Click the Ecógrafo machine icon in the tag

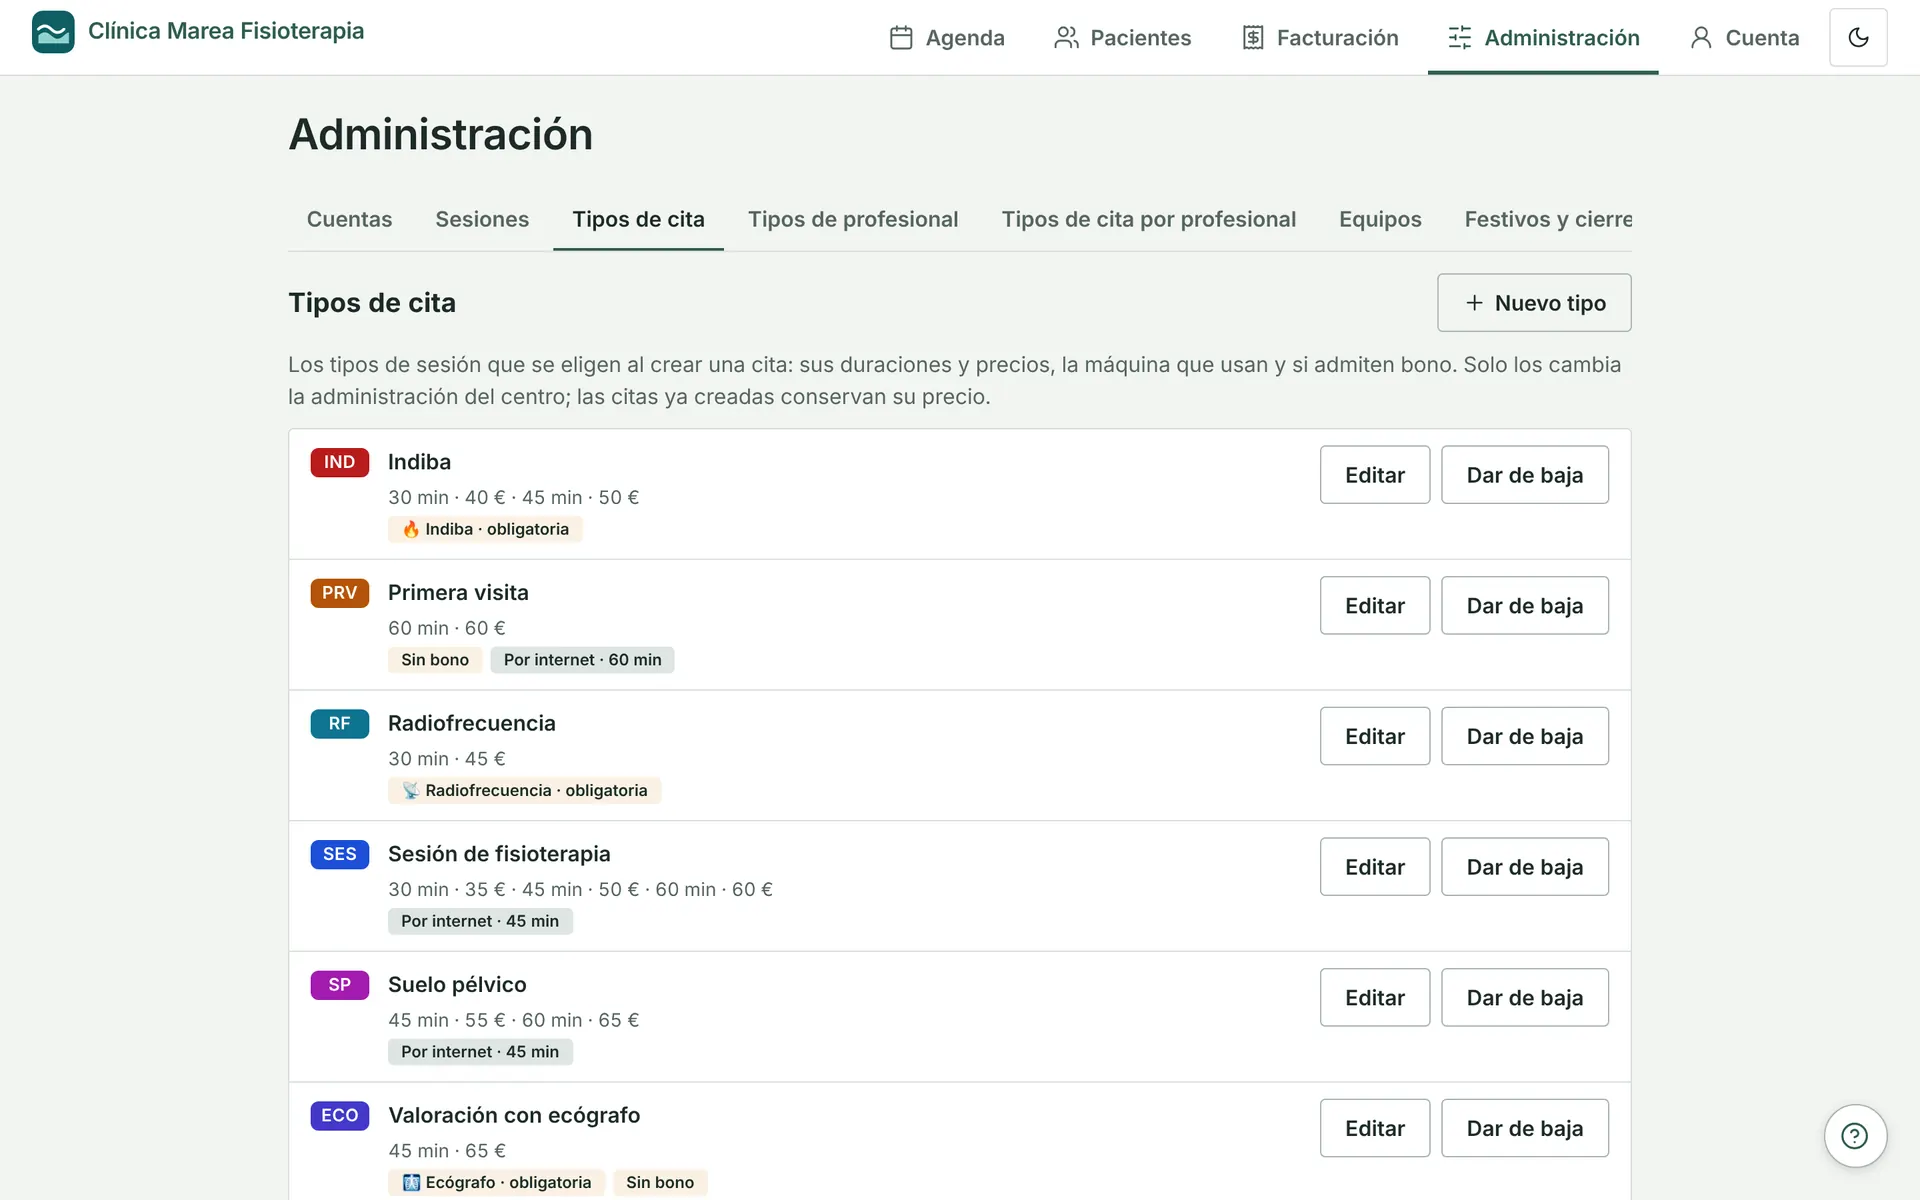[x=411, y=1183]
